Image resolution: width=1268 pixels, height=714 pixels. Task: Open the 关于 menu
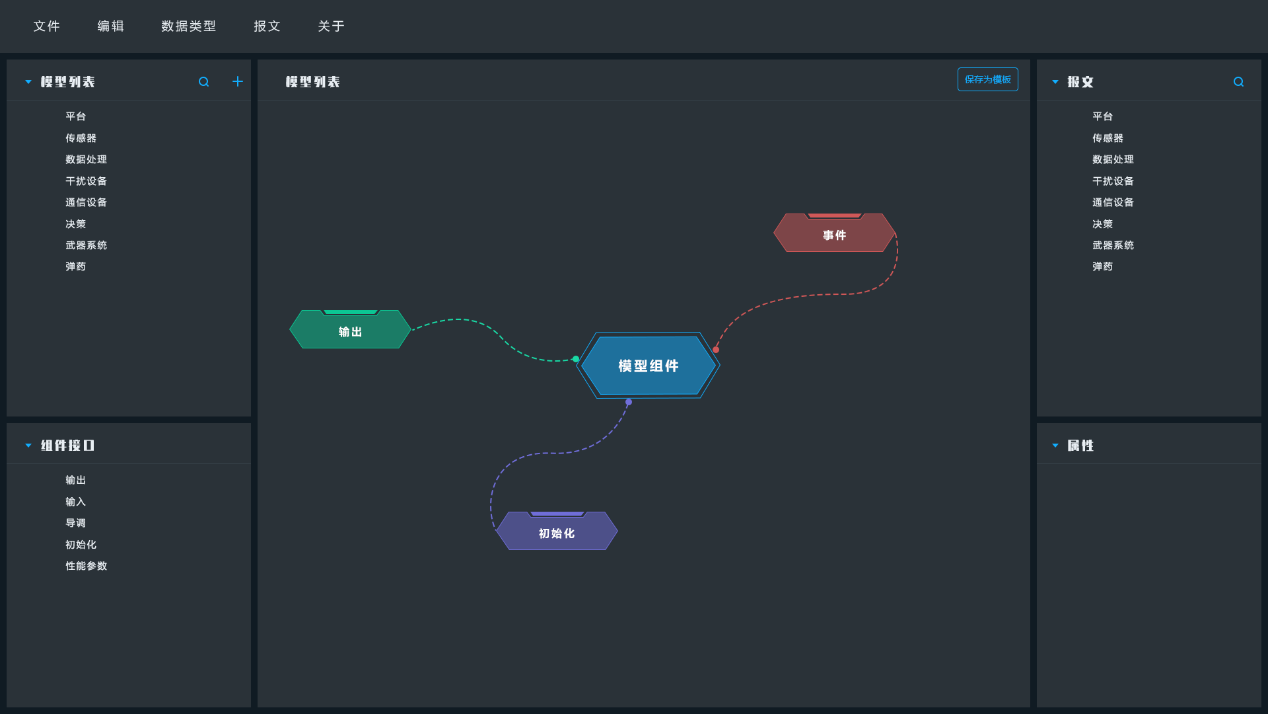click(331, 26)
